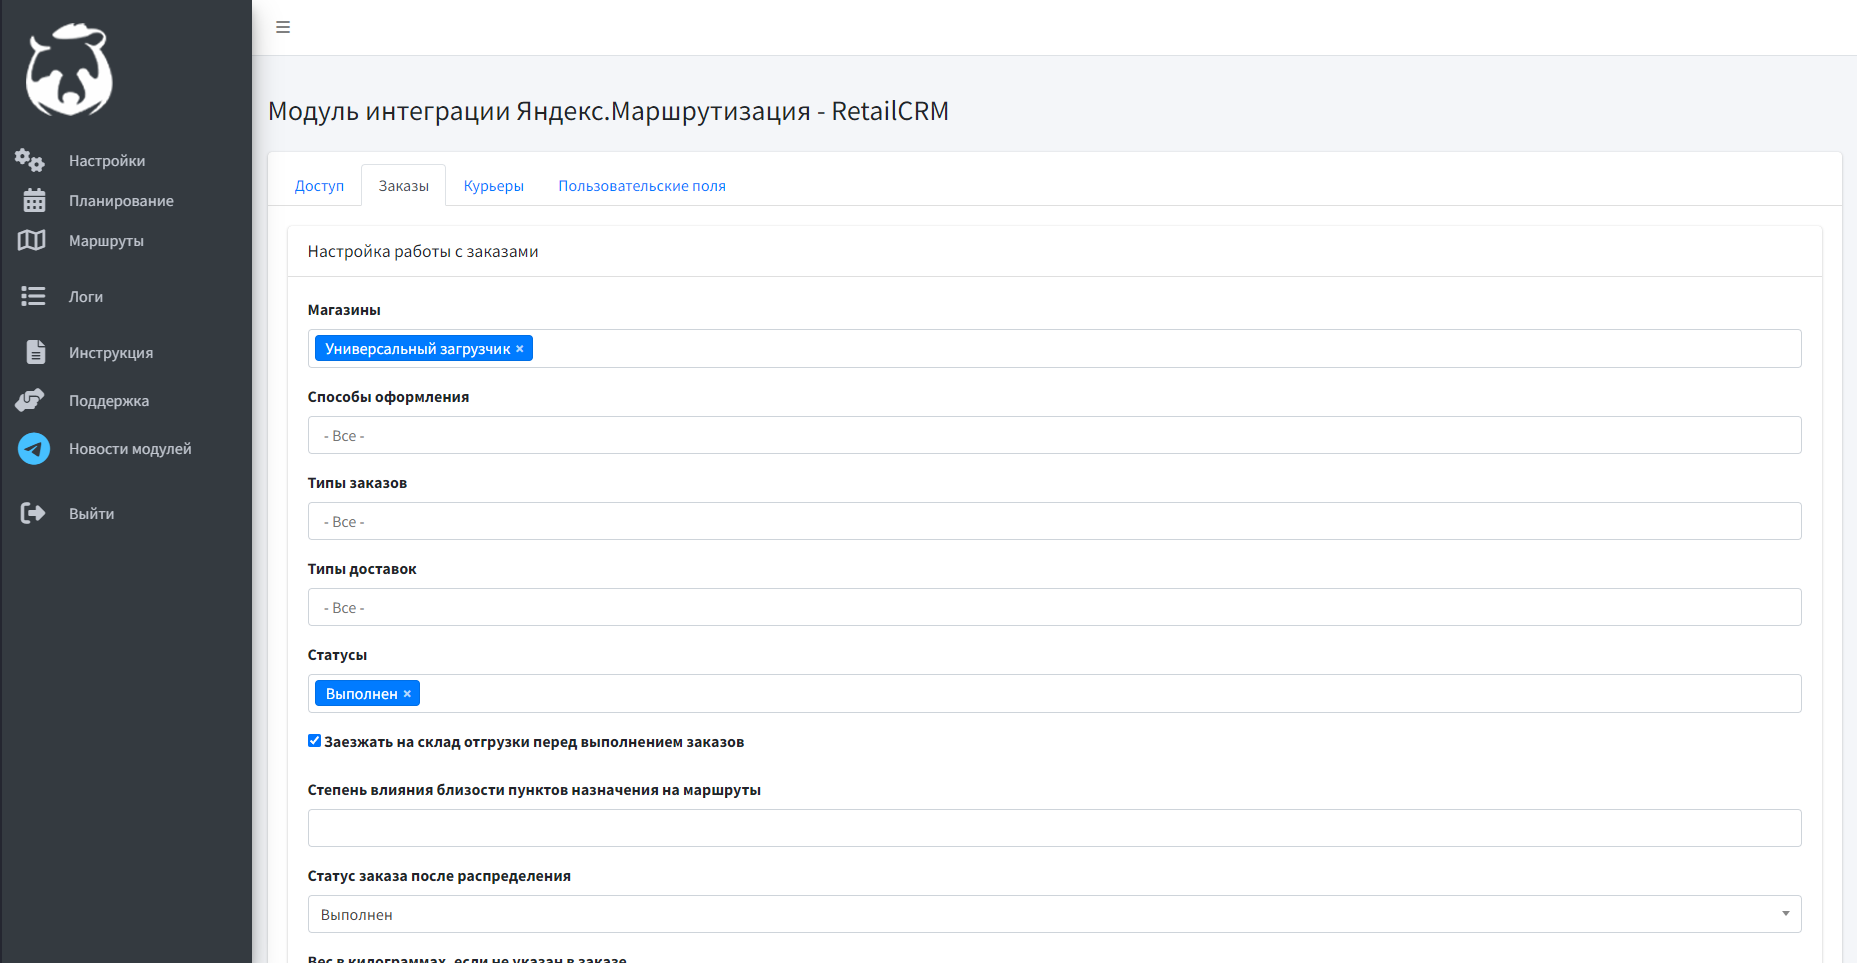Open Настройки in the sidebar
This screenshot has height=963, width=1857.
107,160
